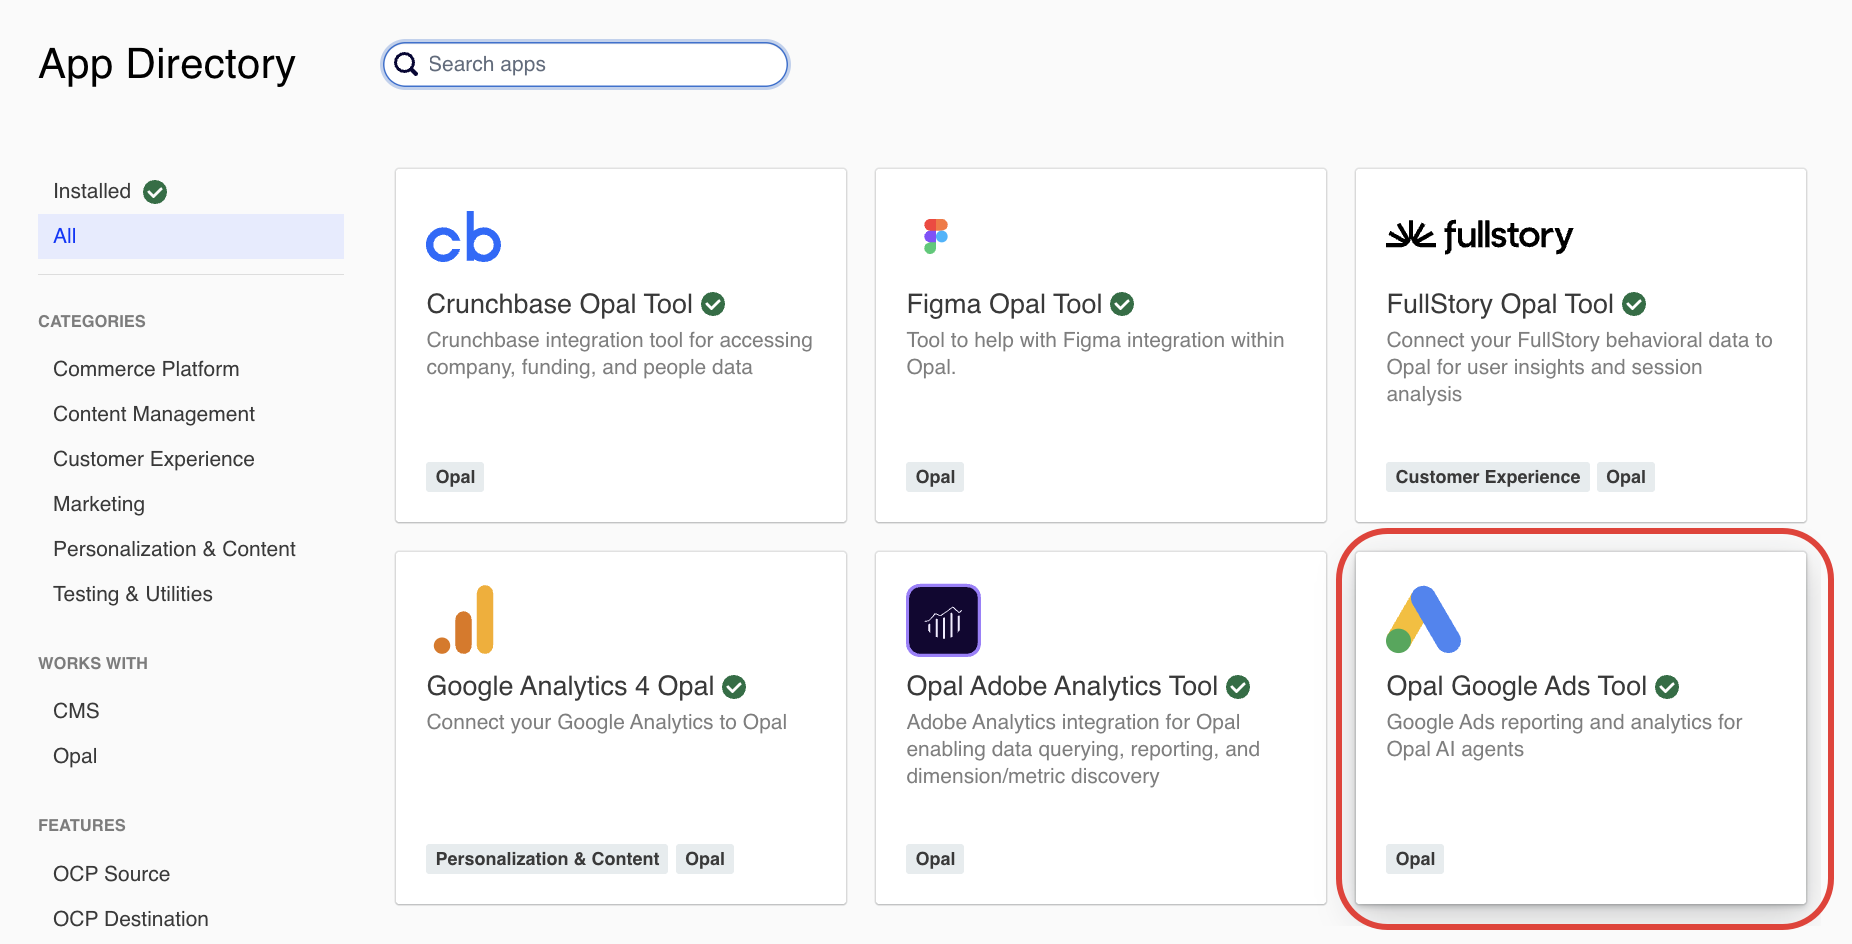
Task: Open the Marketing category
Action: (x=99, y=504)
